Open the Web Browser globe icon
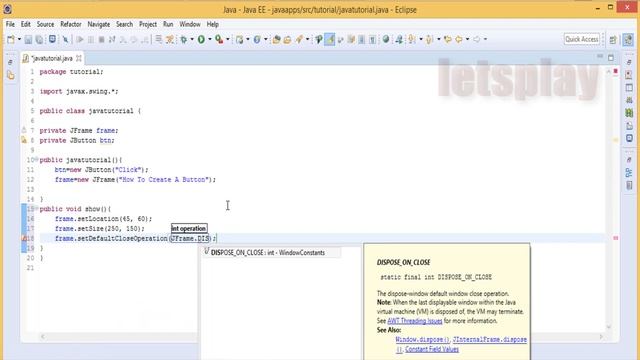 coord(386,40)
